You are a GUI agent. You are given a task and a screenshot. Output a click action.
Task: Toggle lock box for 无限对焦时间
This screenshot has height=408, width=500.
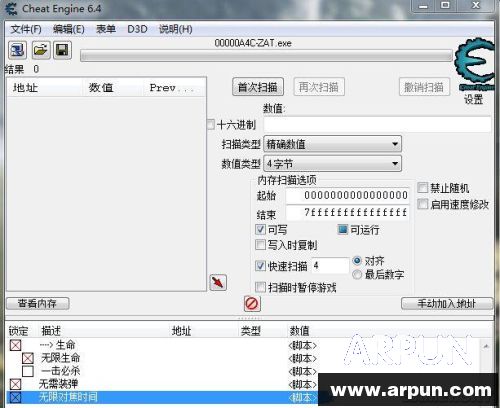(15, 397)
